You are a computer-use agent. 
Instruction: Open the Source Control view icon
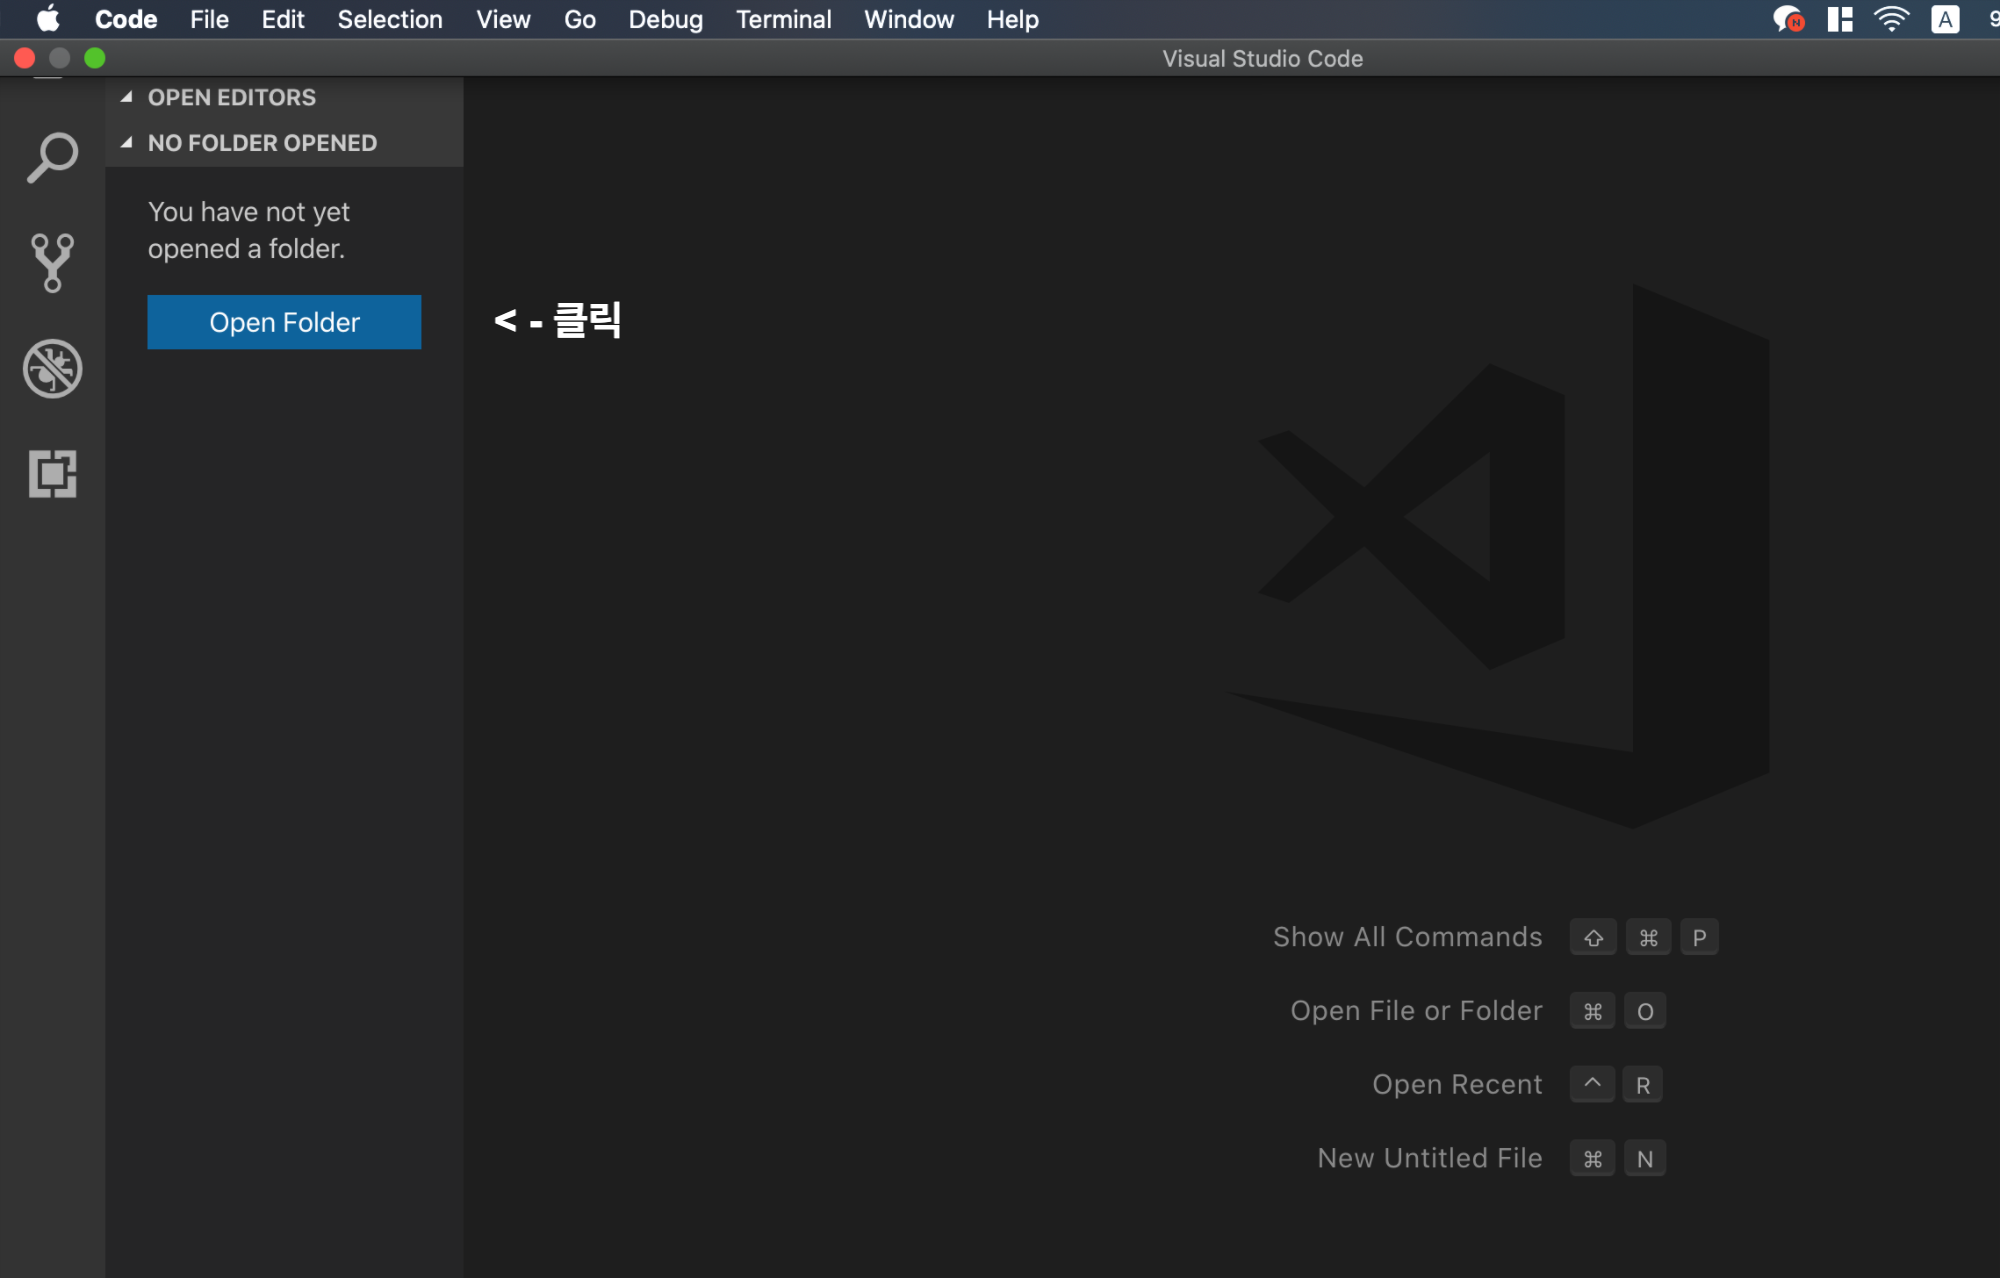tap(52, 263)
